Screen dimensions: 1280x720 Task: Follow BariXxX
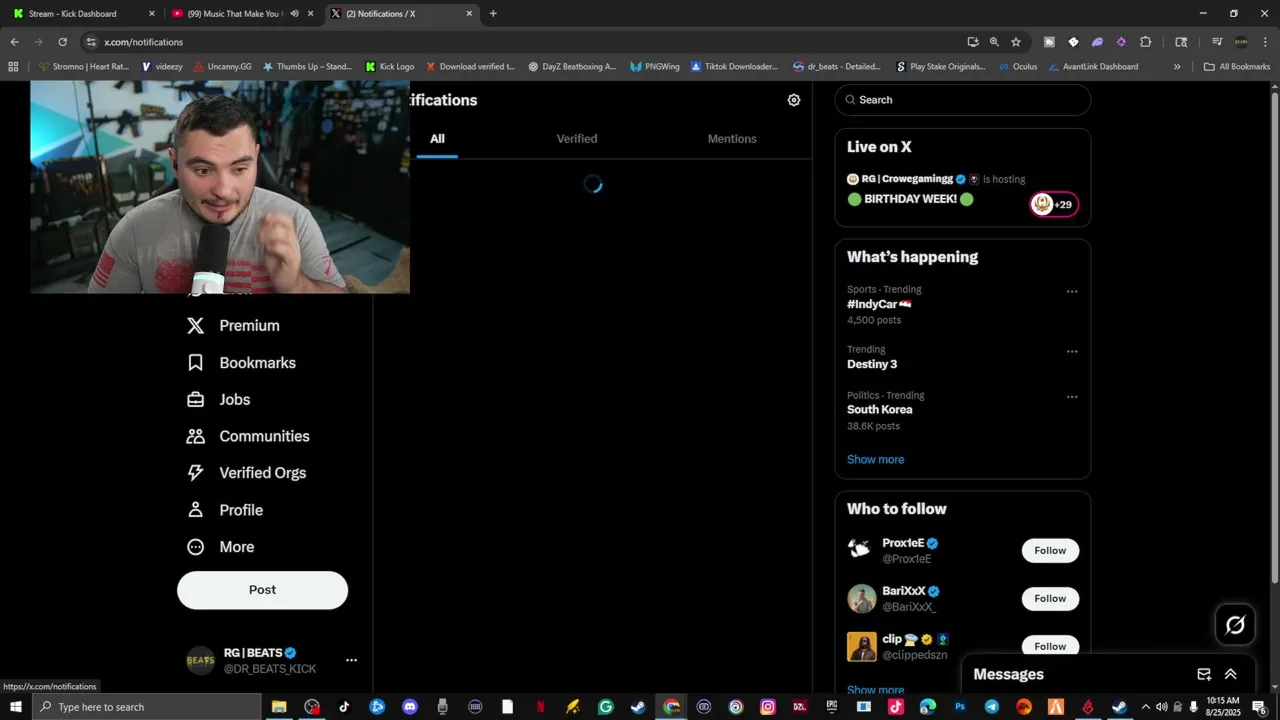tap(1050, 599)
